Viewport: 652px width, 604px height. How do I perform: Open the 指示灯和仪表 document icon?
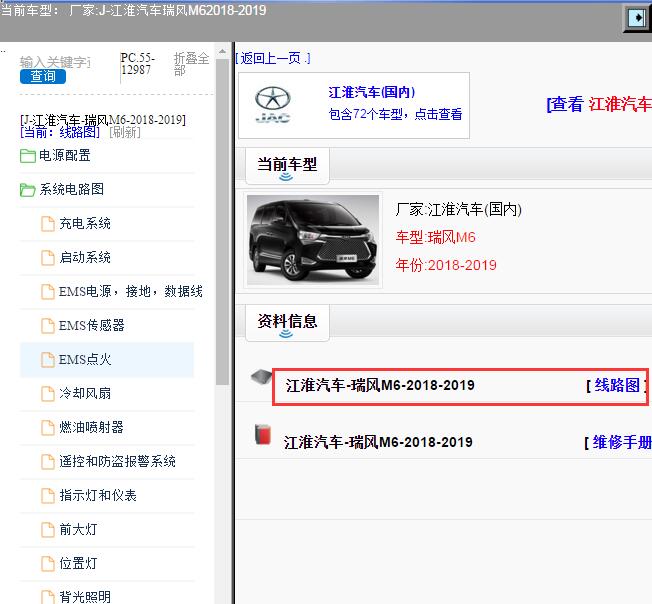[48, 496]
